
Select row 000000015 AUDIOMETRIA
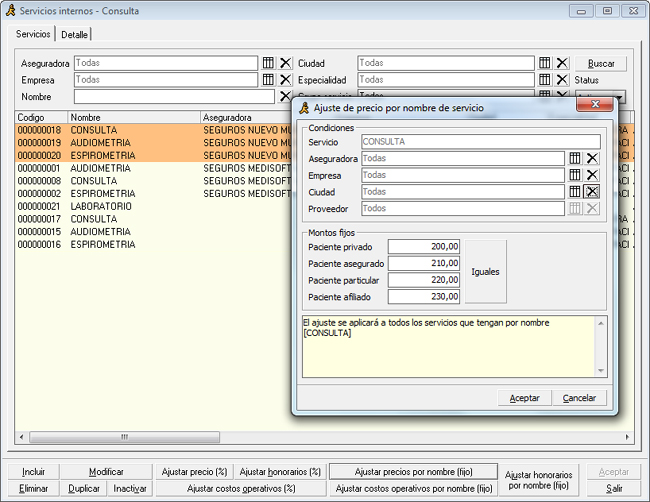coord(153,232)
